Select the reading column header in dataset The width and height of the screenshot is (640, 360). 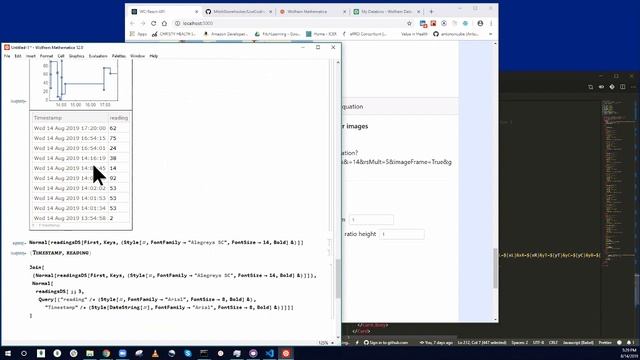point(119,118)
